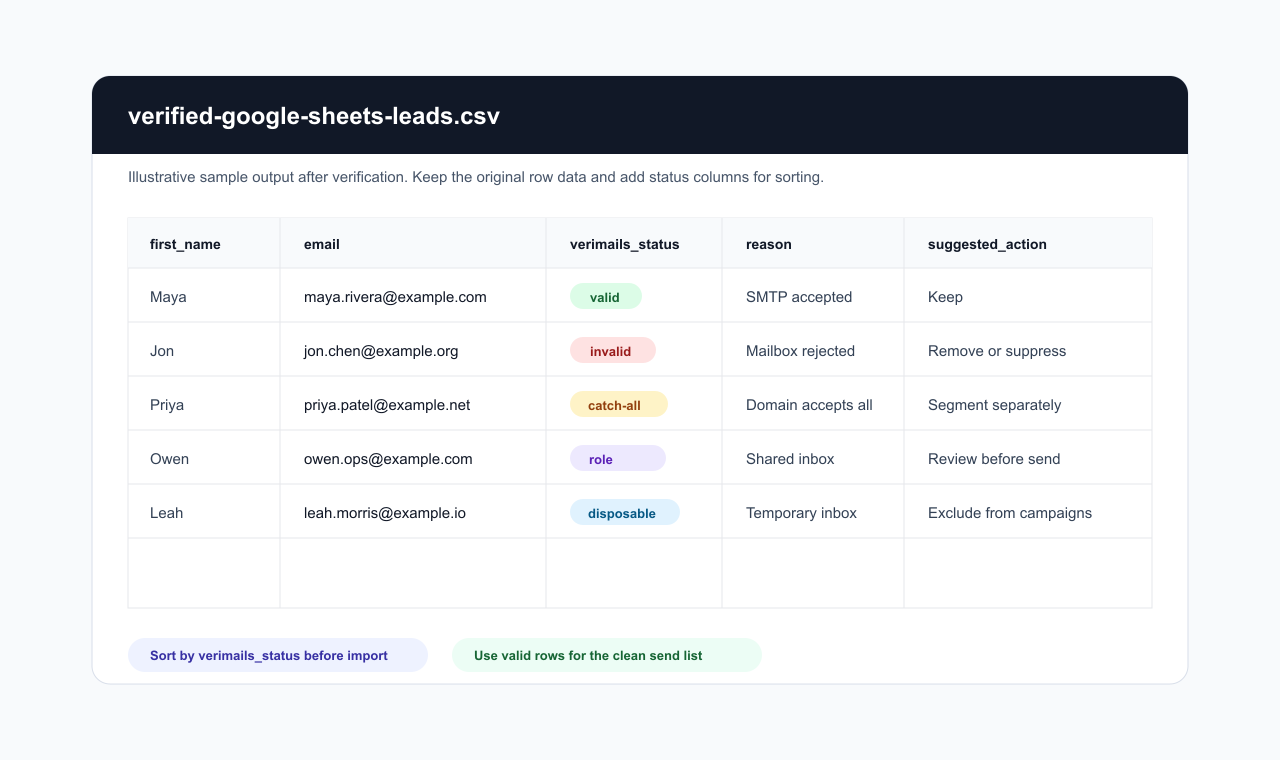Click the Leah name cell
This screenshot has width=1280, height=760.
(204, 512)
